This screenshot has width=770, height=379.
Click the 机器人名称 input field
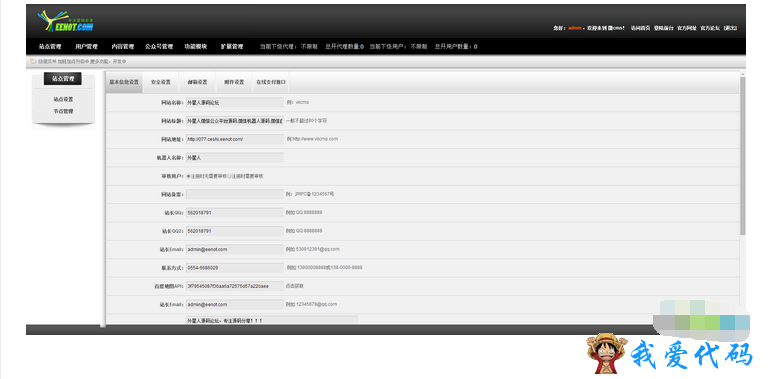point(234,158)
